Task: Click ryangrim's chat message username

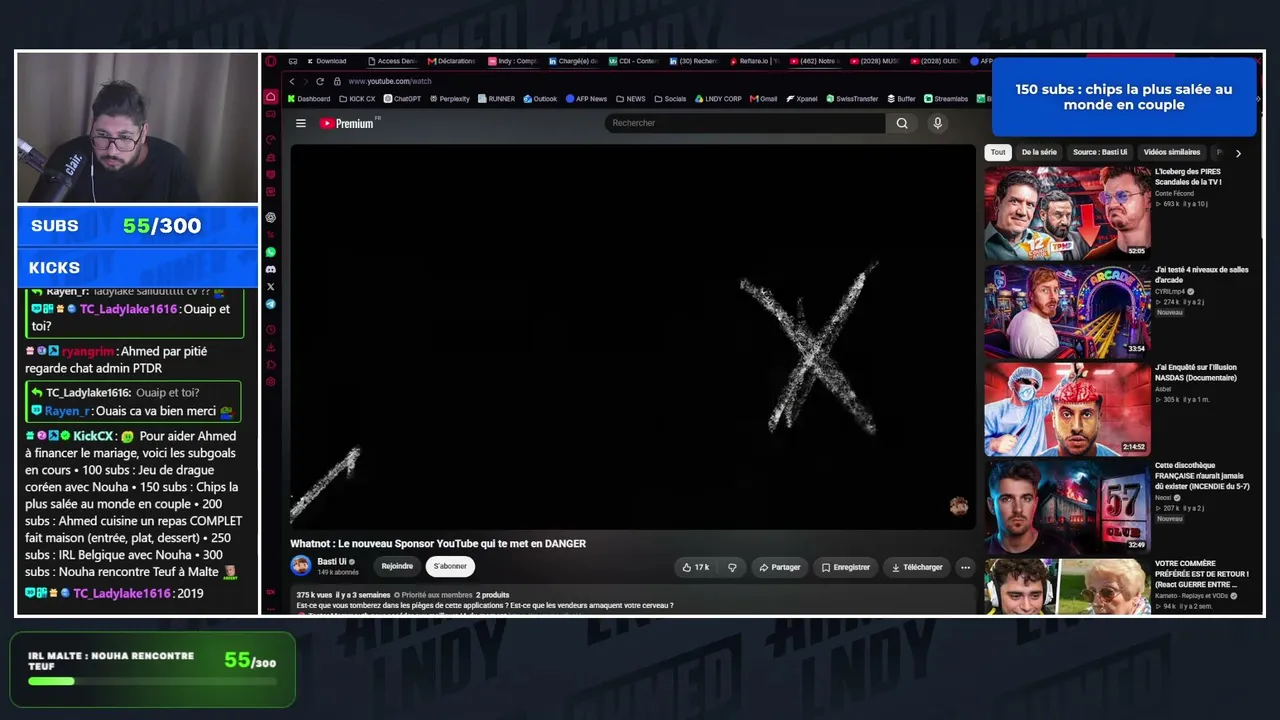Action: 88,352
